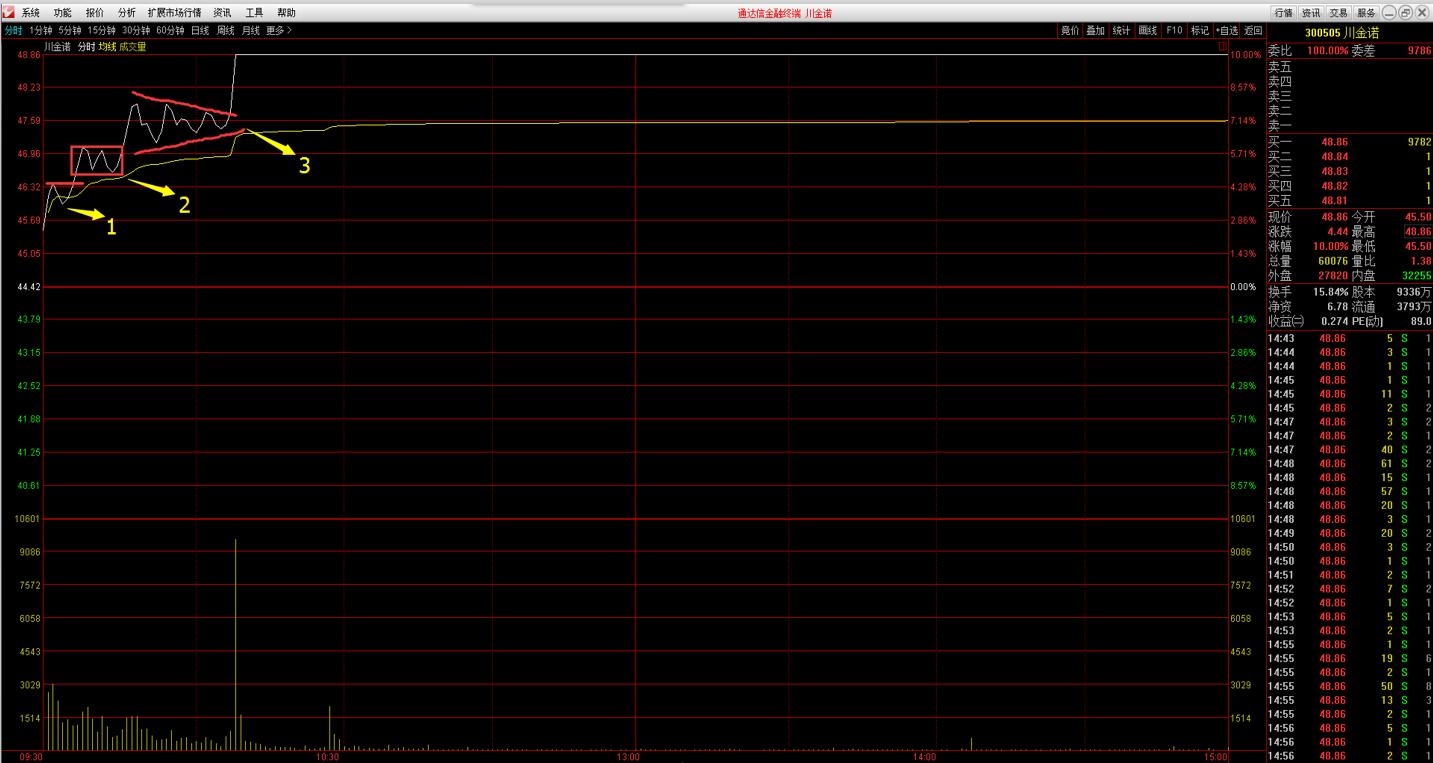Viewport: 1433px width, 763px height.
Task: Click 买一 price 48.86 row
Action: [1350, 143]
